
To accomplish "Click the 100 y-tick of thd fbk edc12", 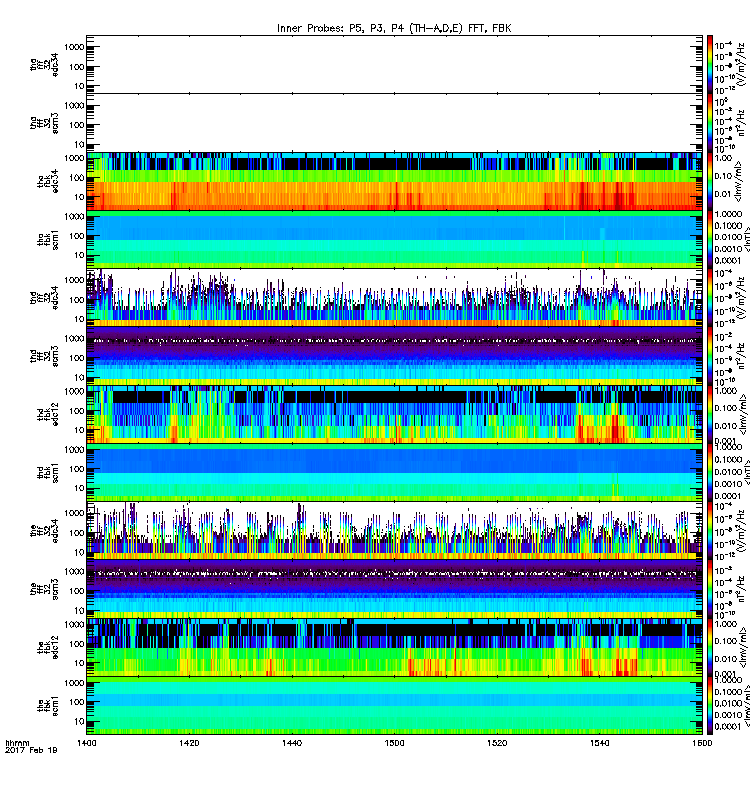I will [x=77, y=411].
